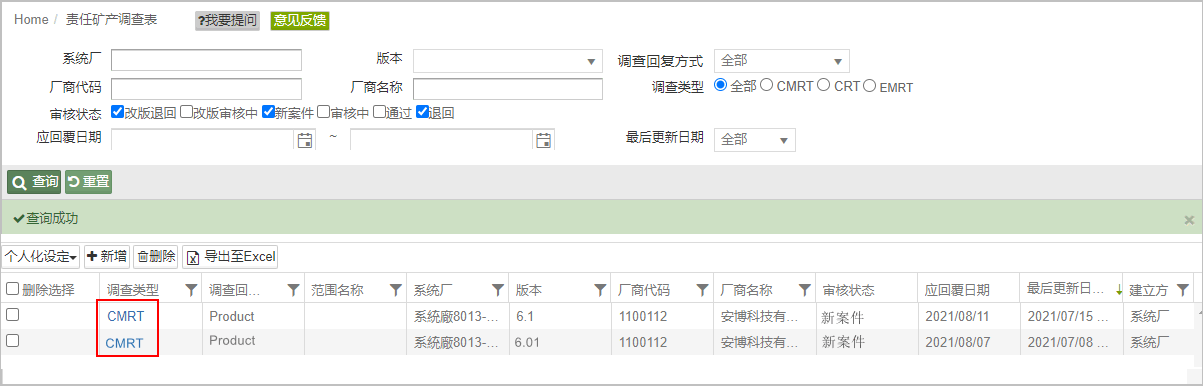
Task: Focus the 应回覆日期 end date field
Action: coord(442,140)
